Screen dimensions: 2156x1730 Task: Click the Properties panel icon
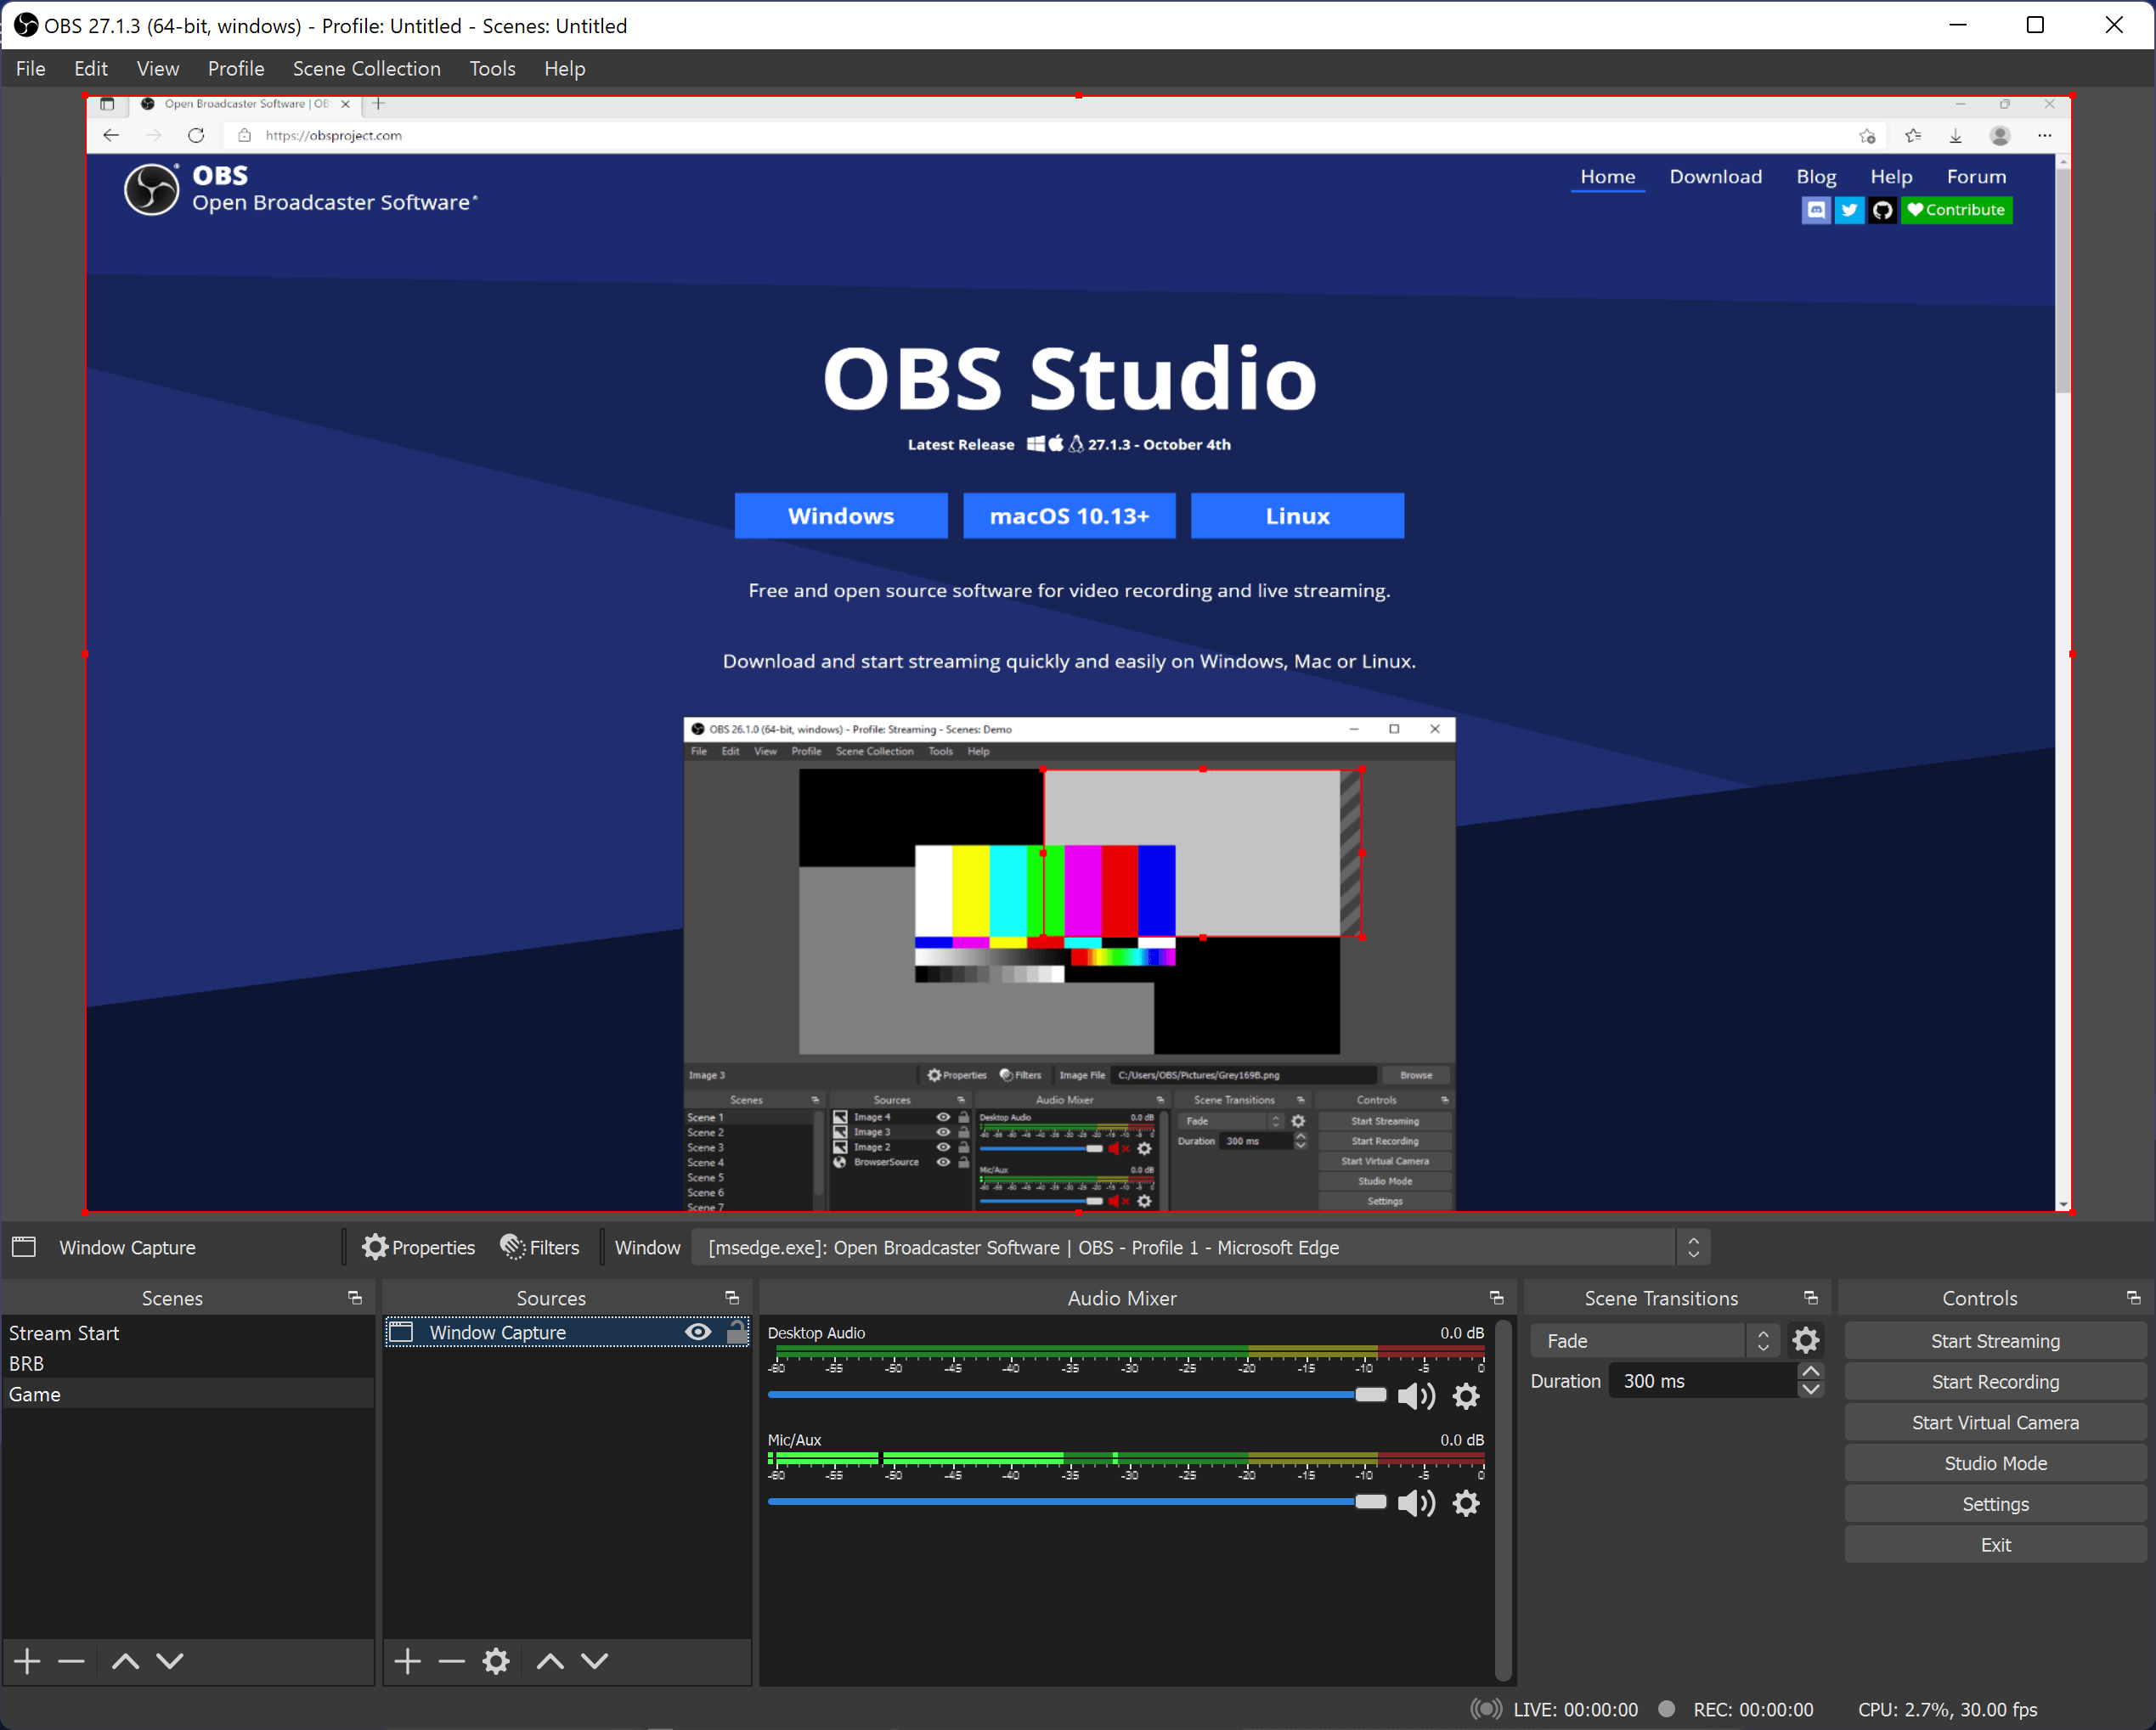375,1250
